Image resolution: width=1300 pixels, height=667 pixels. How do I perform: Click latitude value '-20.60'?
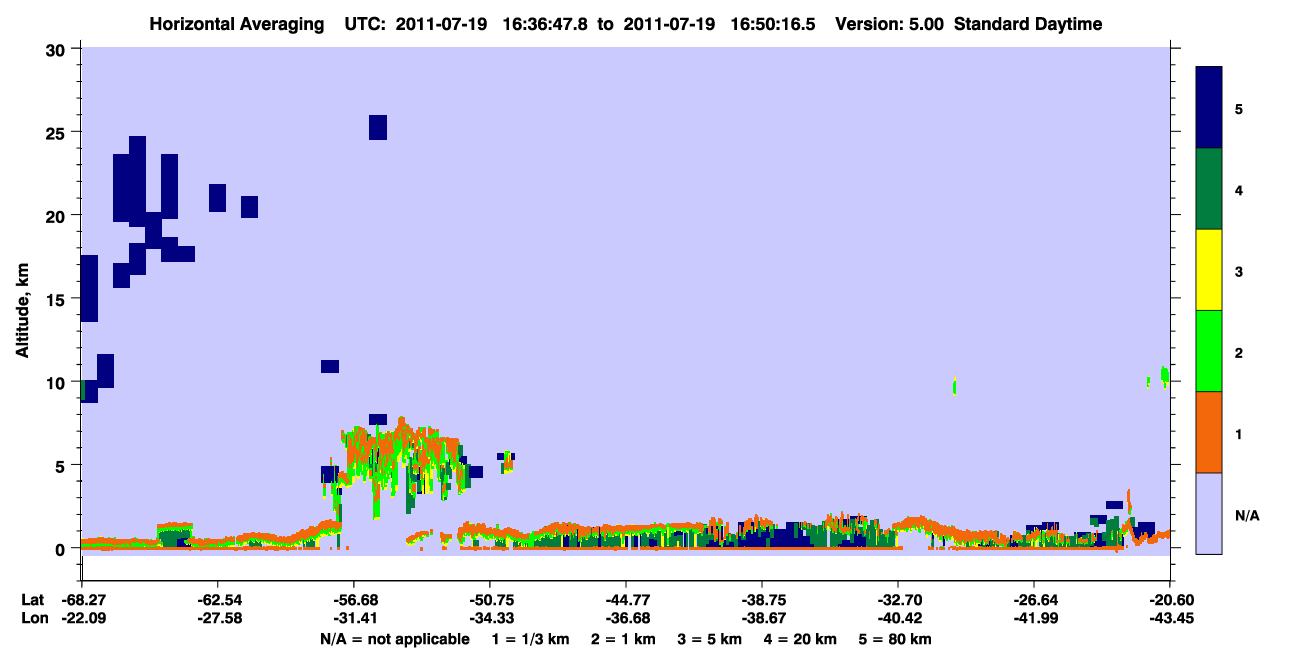click(1170, 600)
